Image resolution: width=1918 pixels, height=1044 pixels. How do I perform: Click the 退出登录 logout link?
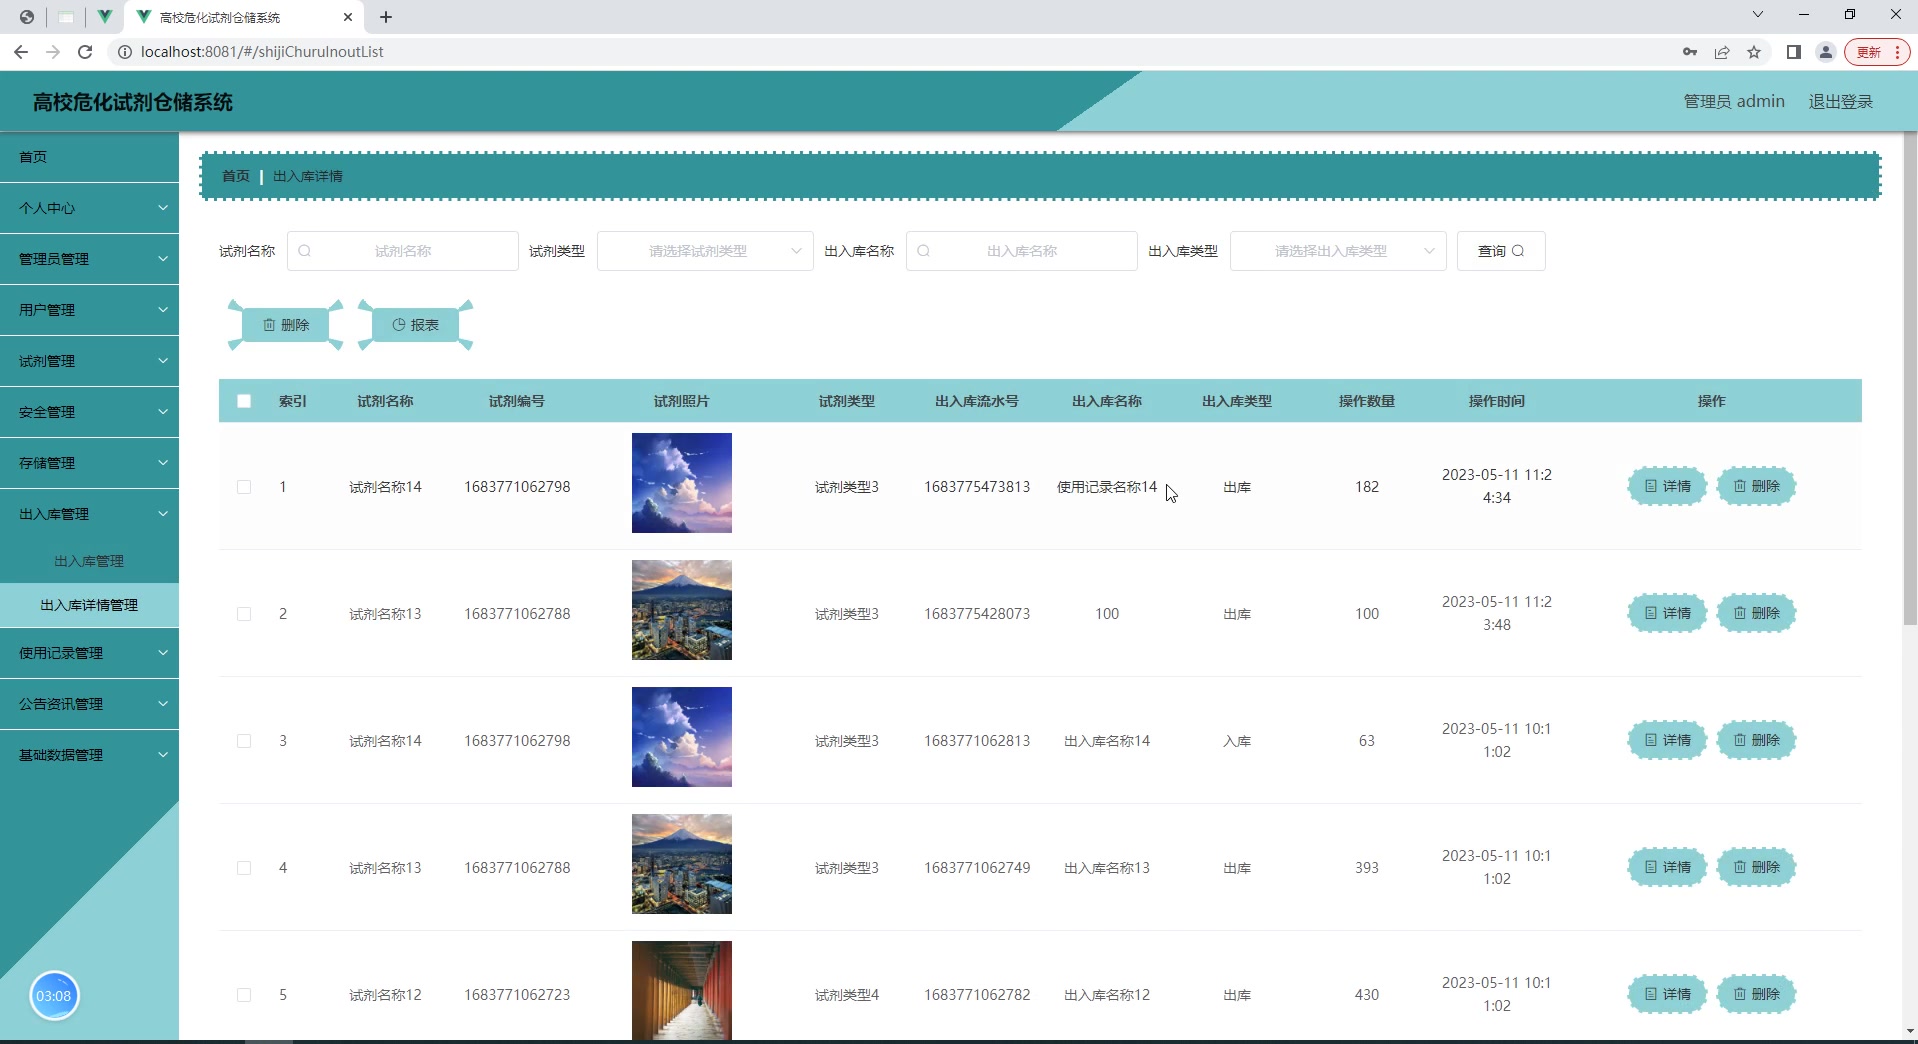(1840, 102)
